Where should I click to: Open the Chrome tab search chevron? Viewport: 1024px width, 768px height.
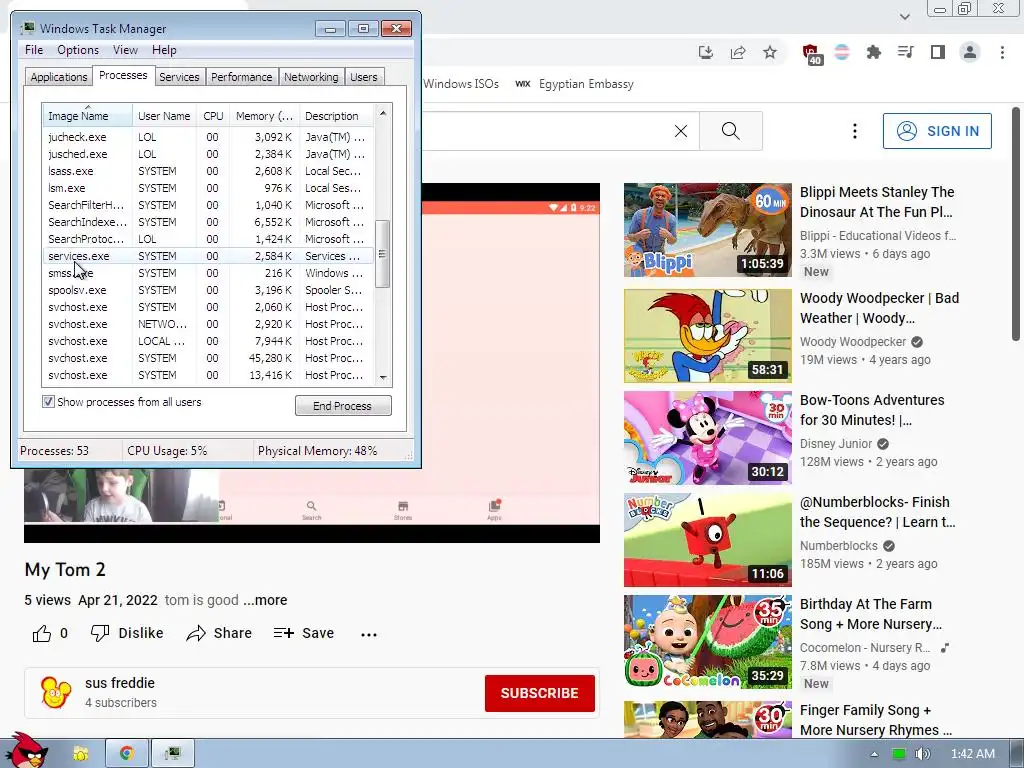(x=904, y=16)
